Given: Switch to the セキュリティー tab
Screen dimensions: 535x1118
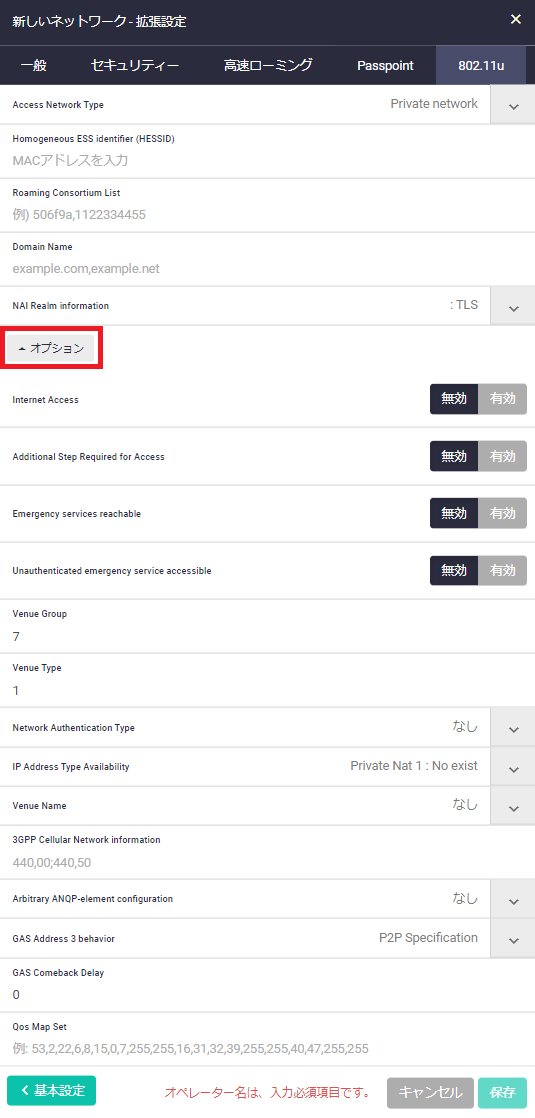Looking at the screenshot, I should pos(135,66).
